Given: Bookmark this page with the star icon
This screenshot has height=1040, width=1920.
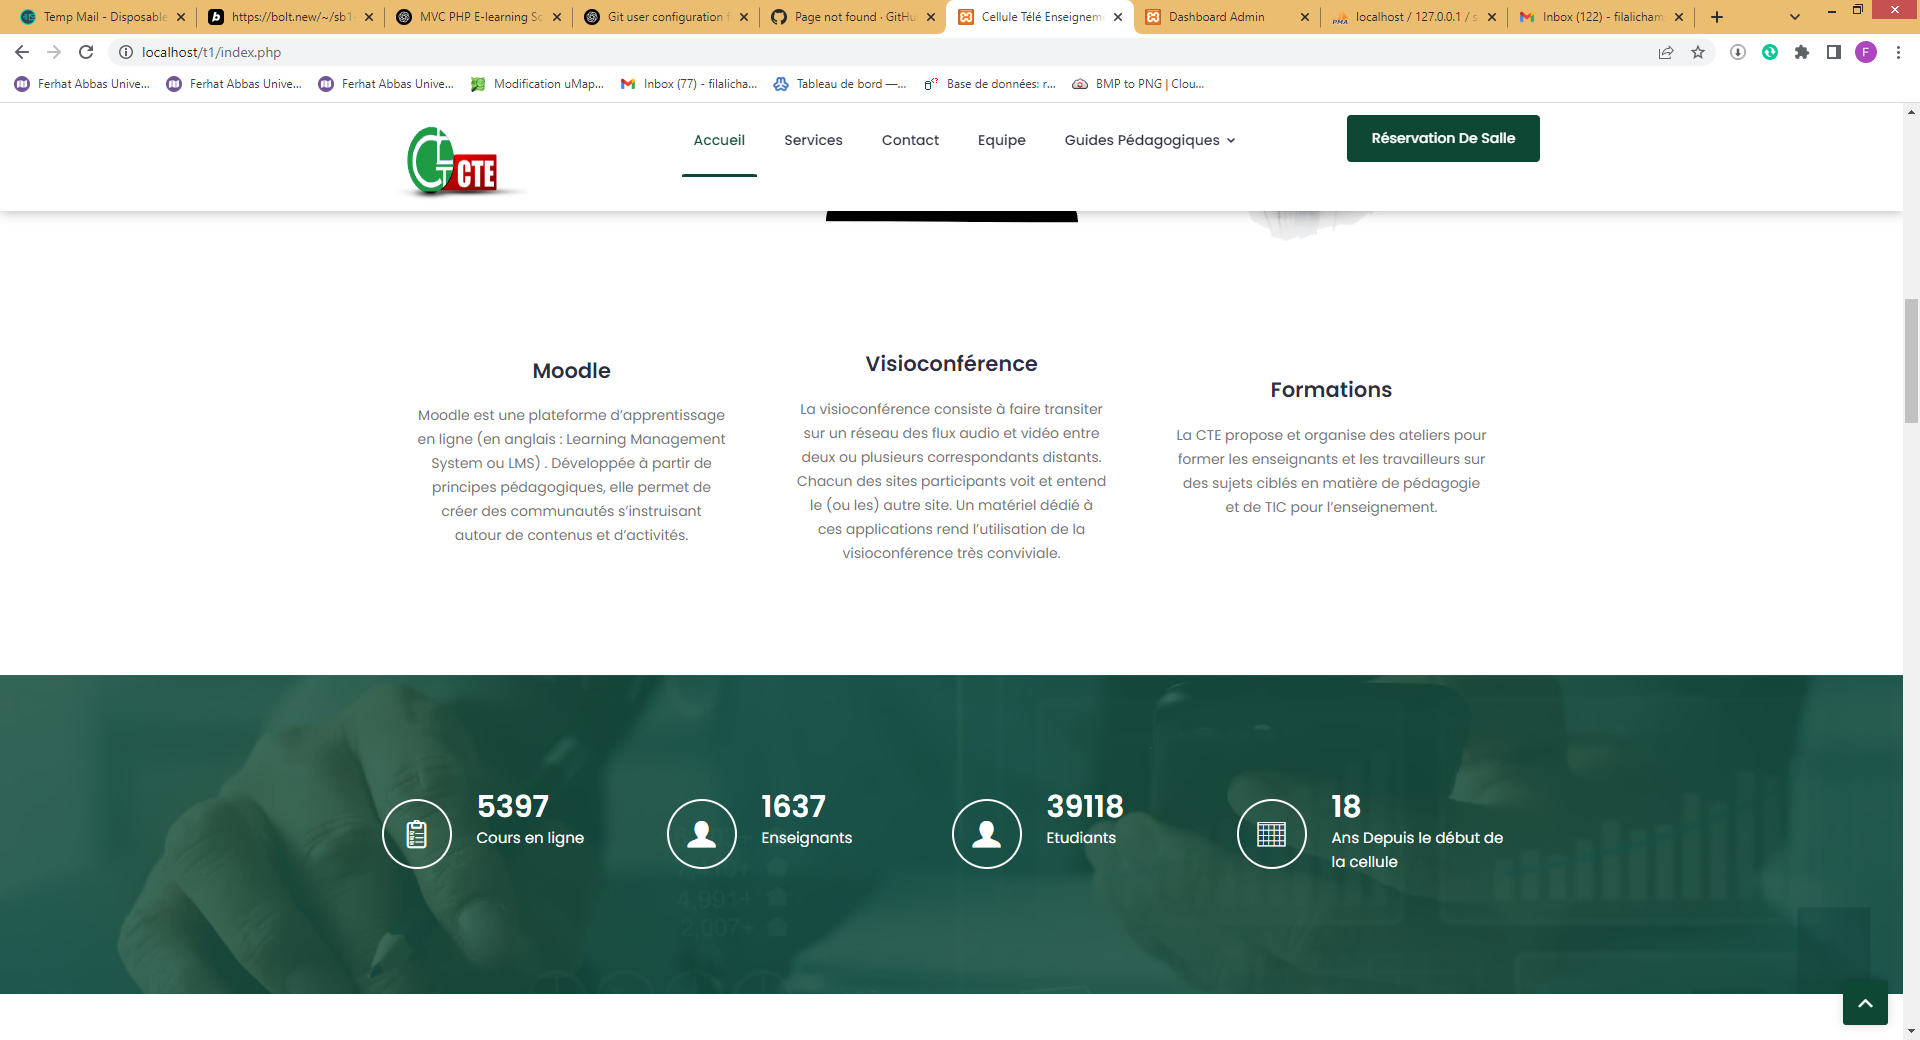Looking at the screenshot, I should click(1698, 52).
